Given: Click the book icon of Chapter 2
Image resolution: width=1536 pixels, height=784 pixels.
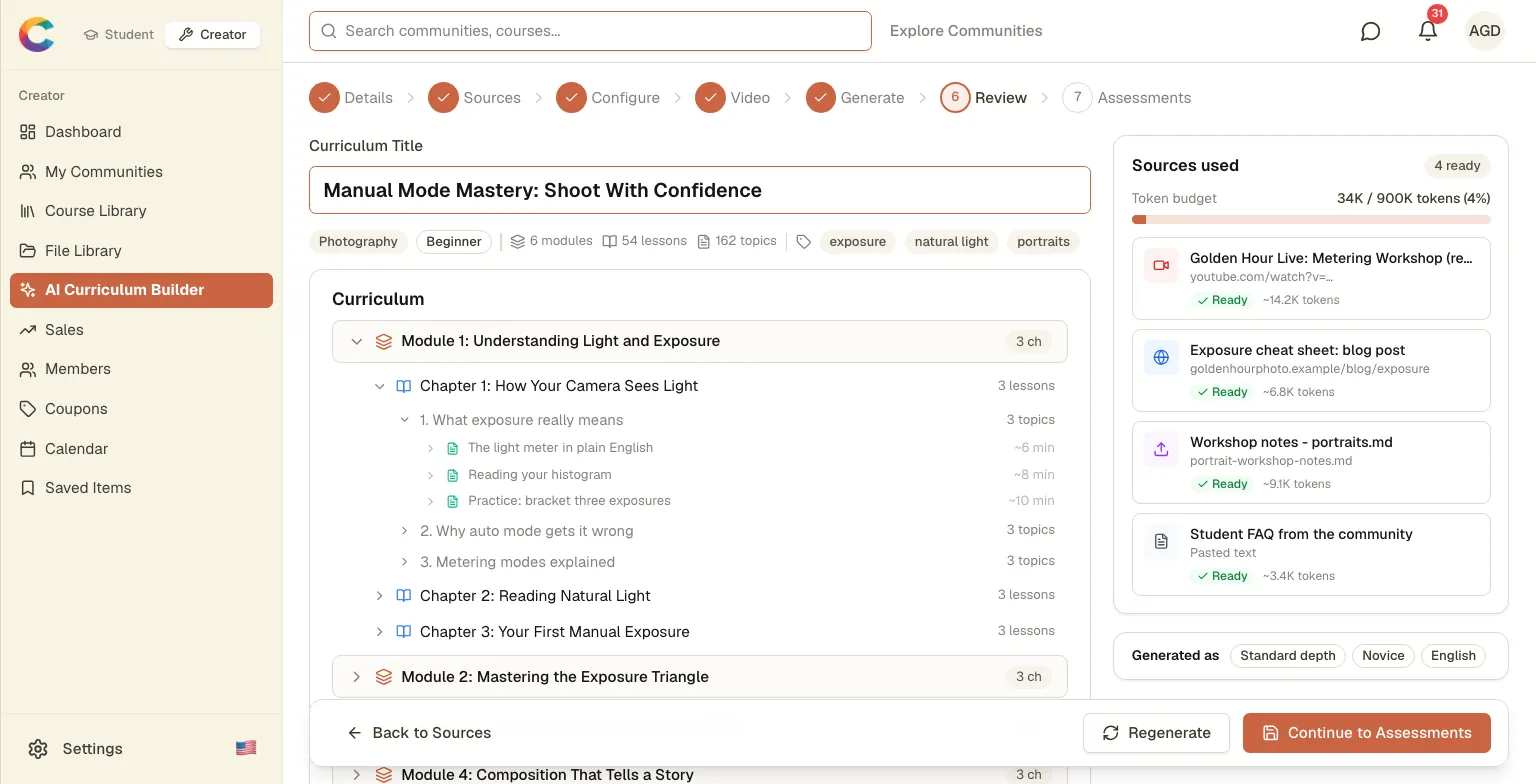Looking at the screenshot, I should point(404,596).
